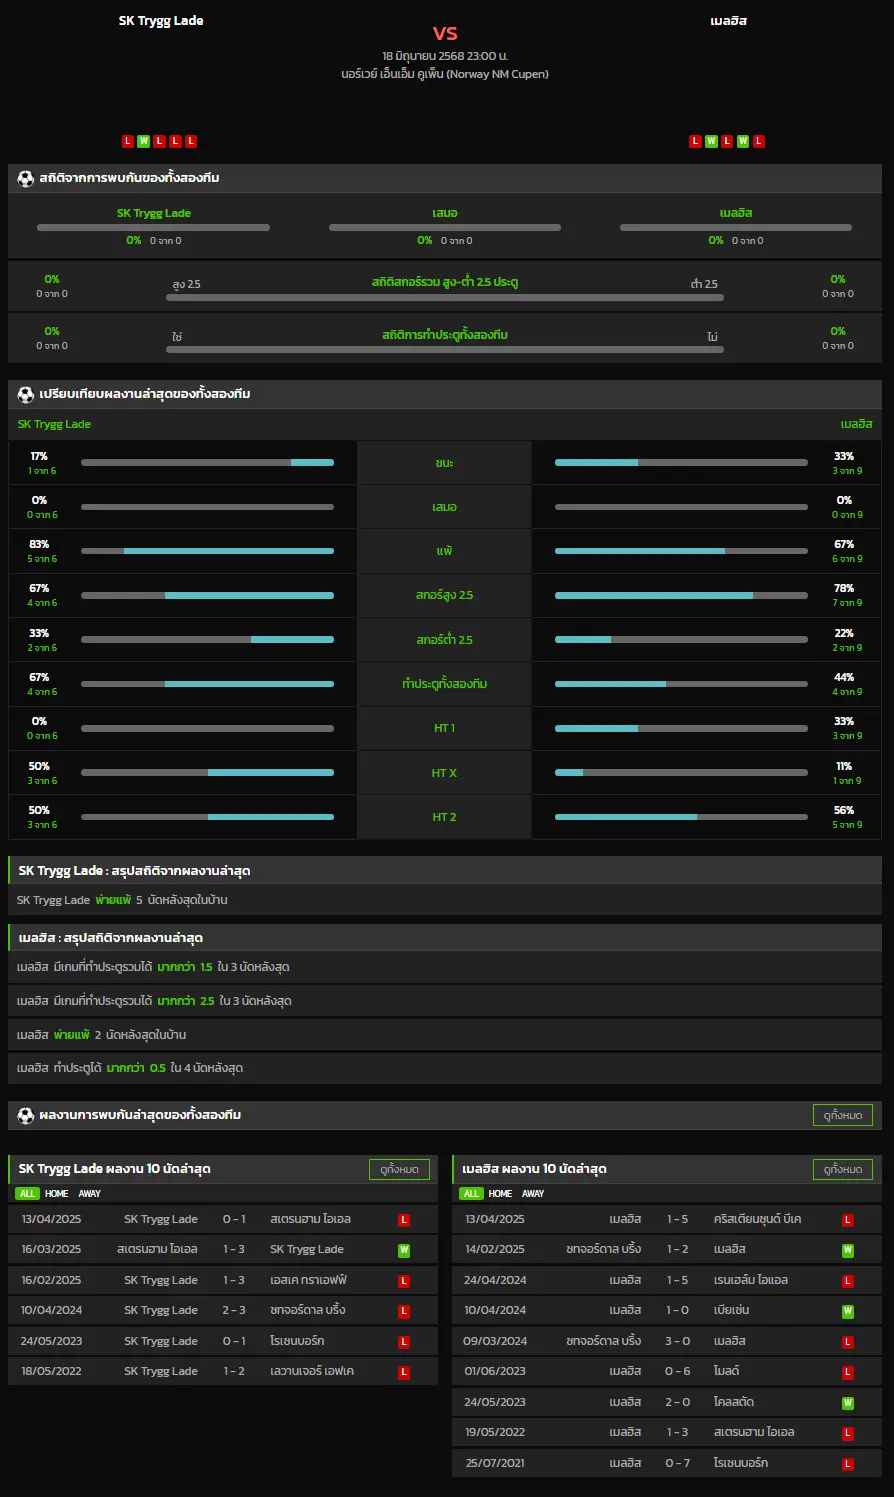Click ทำประตูทั้งสองทีม comparison row label
894x1497 pixels.
[x=445, y=684]
